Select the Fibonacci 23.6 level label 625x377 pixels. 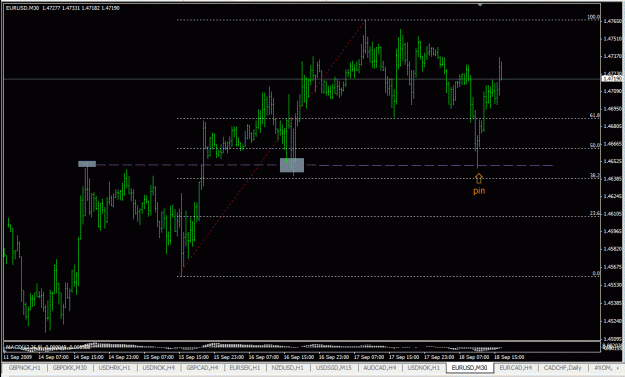[595, 214]
